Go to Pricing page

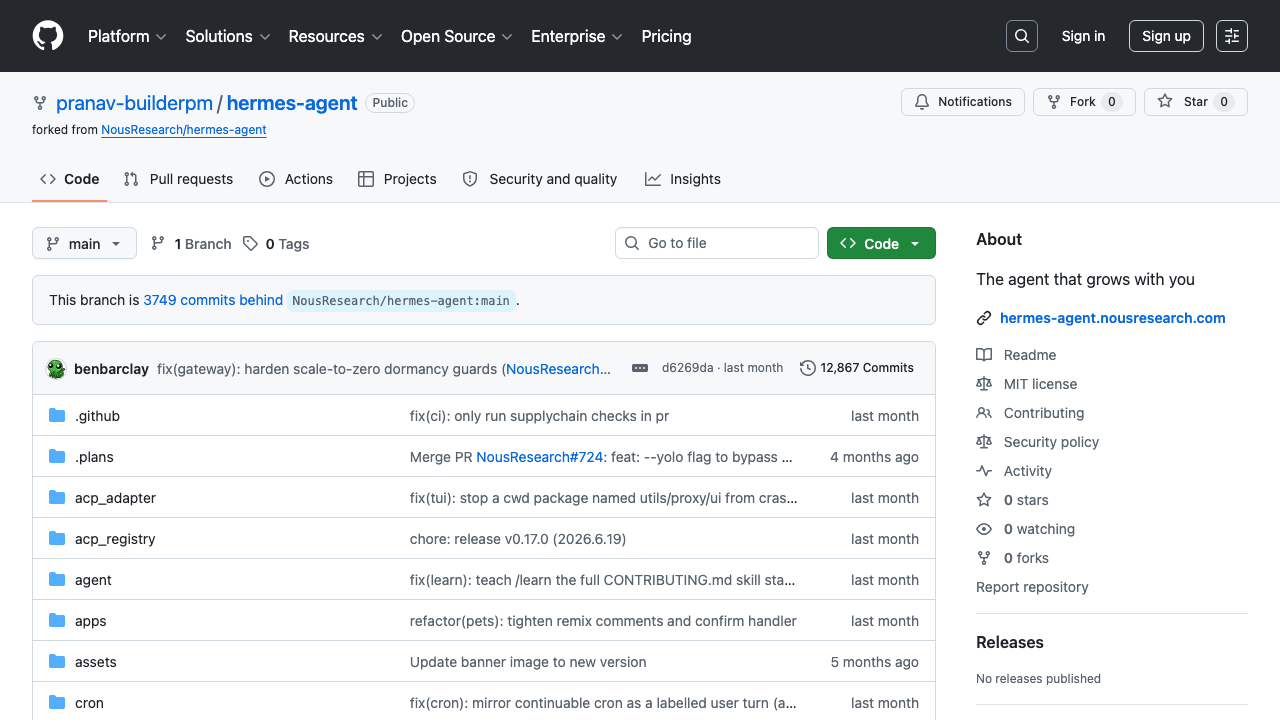click(x=666, y=36)
